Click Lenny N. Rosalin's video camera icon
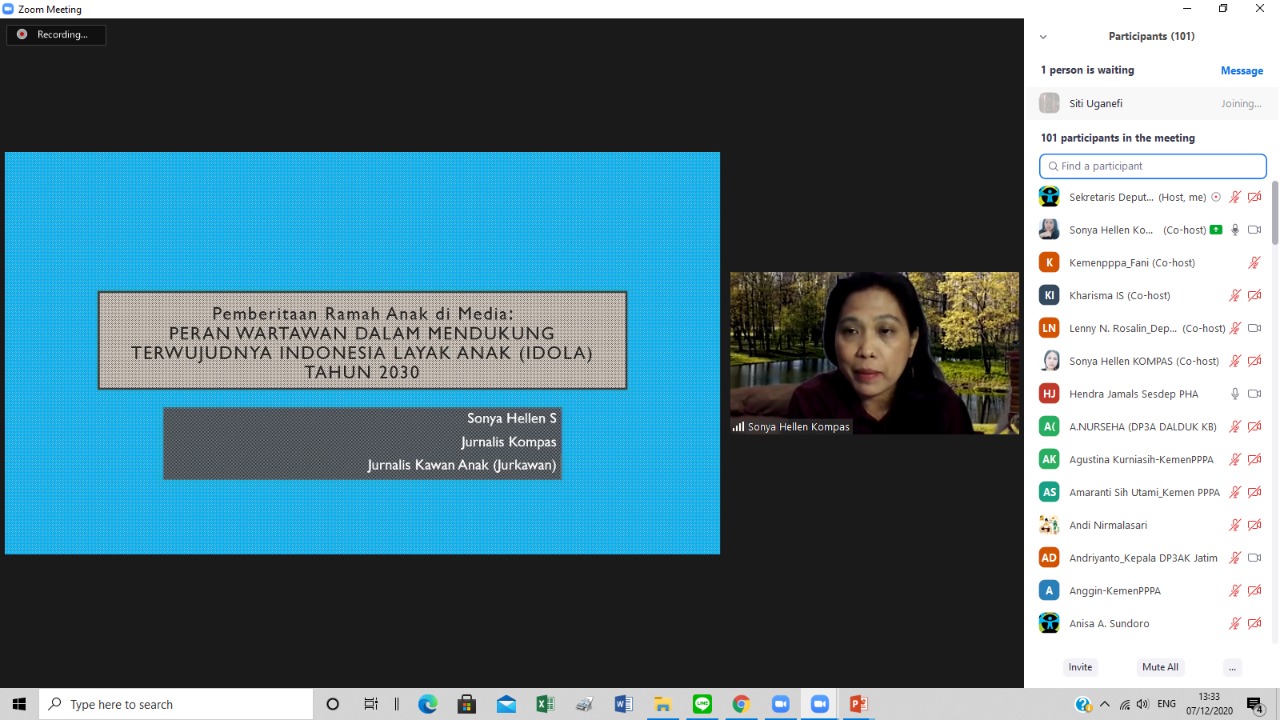This screenshot has width=1280, height=720. (x=1254, y=328)
